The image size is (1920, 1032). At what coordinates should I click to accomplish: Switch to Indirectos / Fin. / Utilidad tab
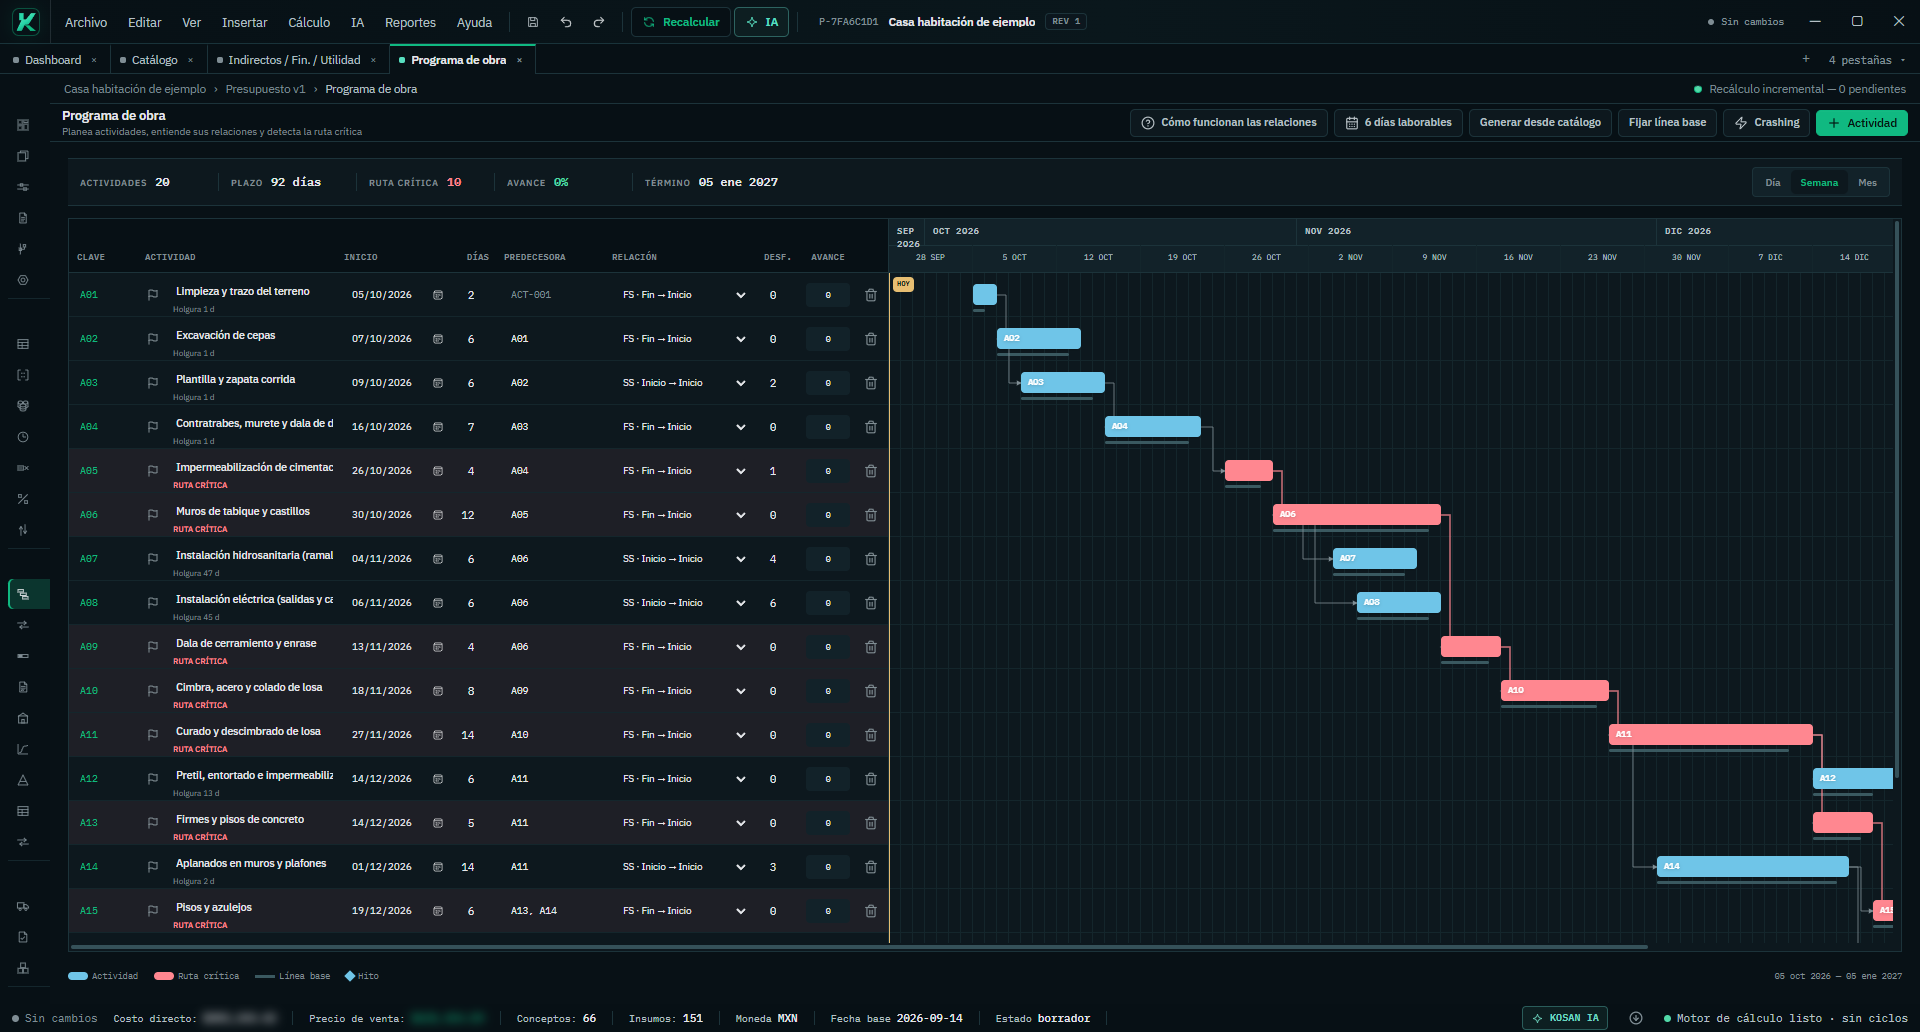tap(294, 60)
